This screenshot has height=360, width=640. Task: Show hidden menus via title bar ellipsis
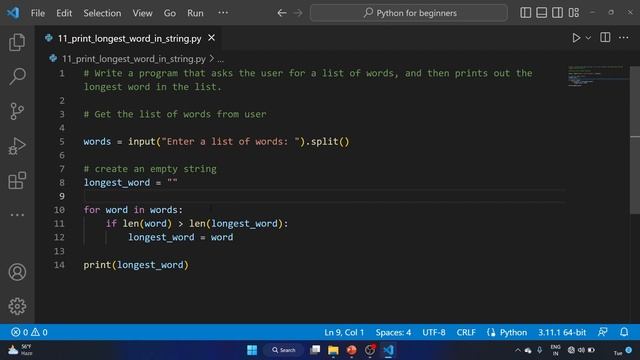coord(223,13)
